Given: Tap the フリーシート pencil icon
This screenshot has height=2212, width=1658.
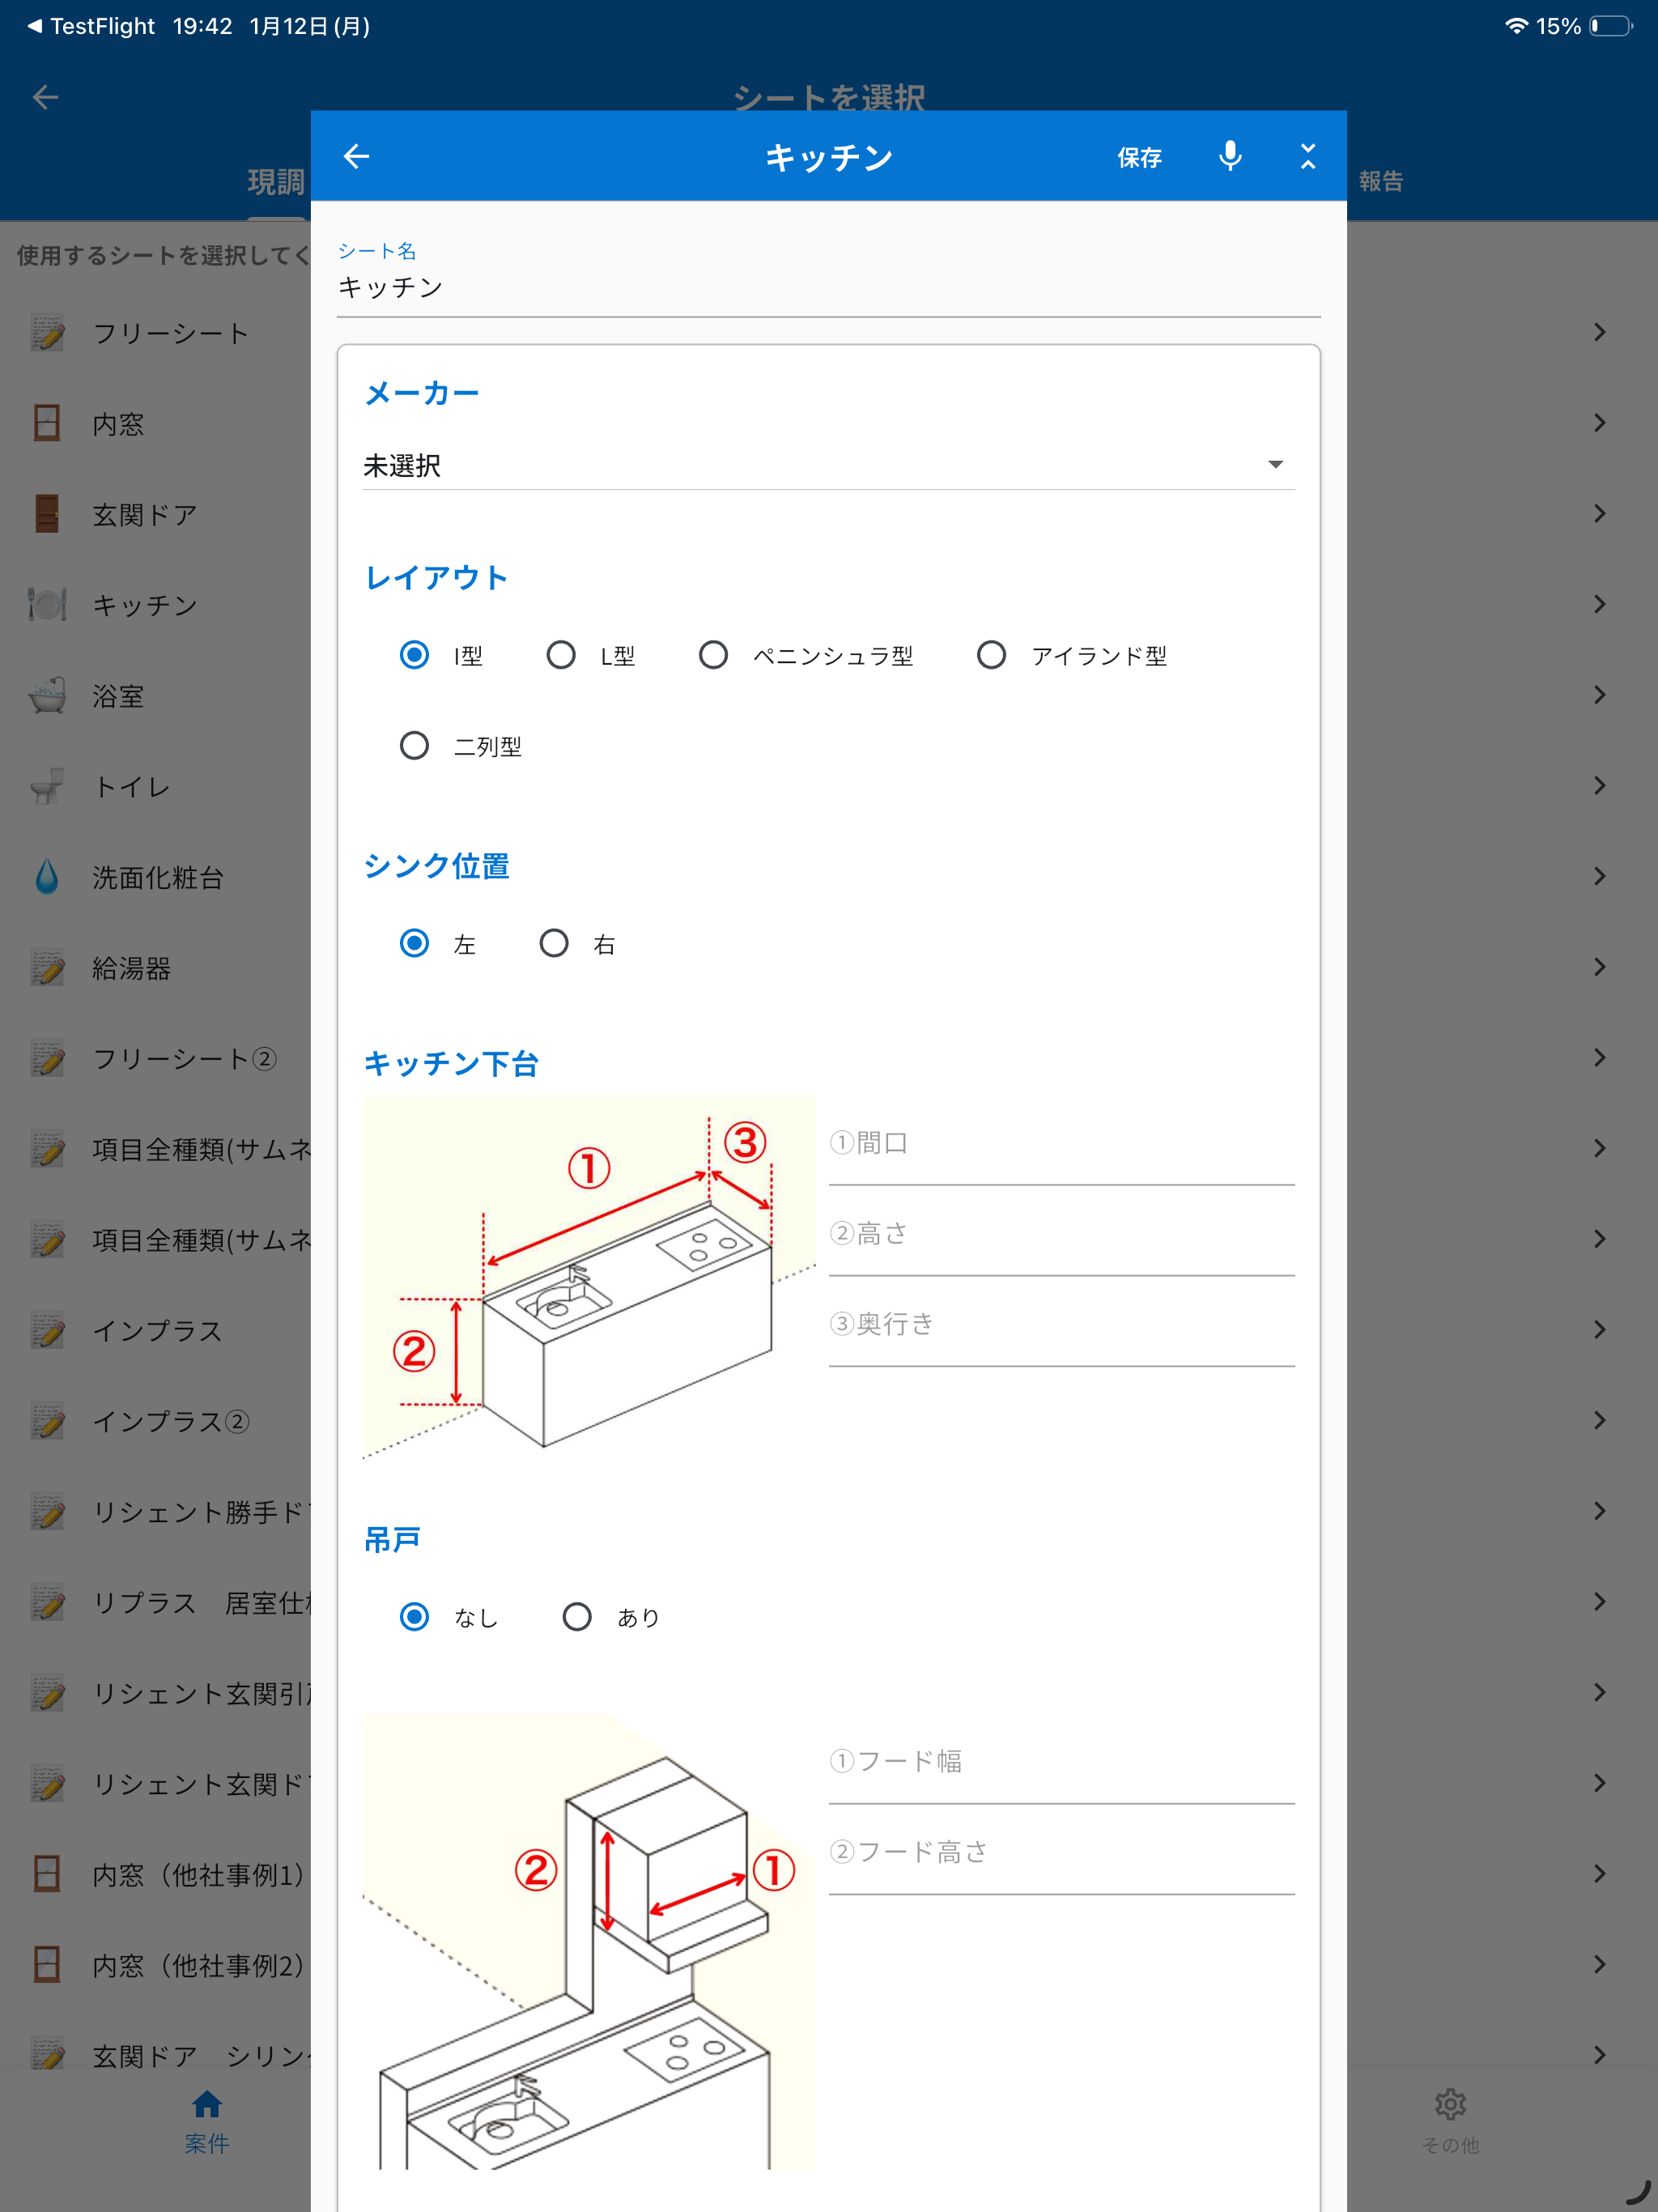Looking at the screenshot, I should pyautogui.click(x=47, y=332).
